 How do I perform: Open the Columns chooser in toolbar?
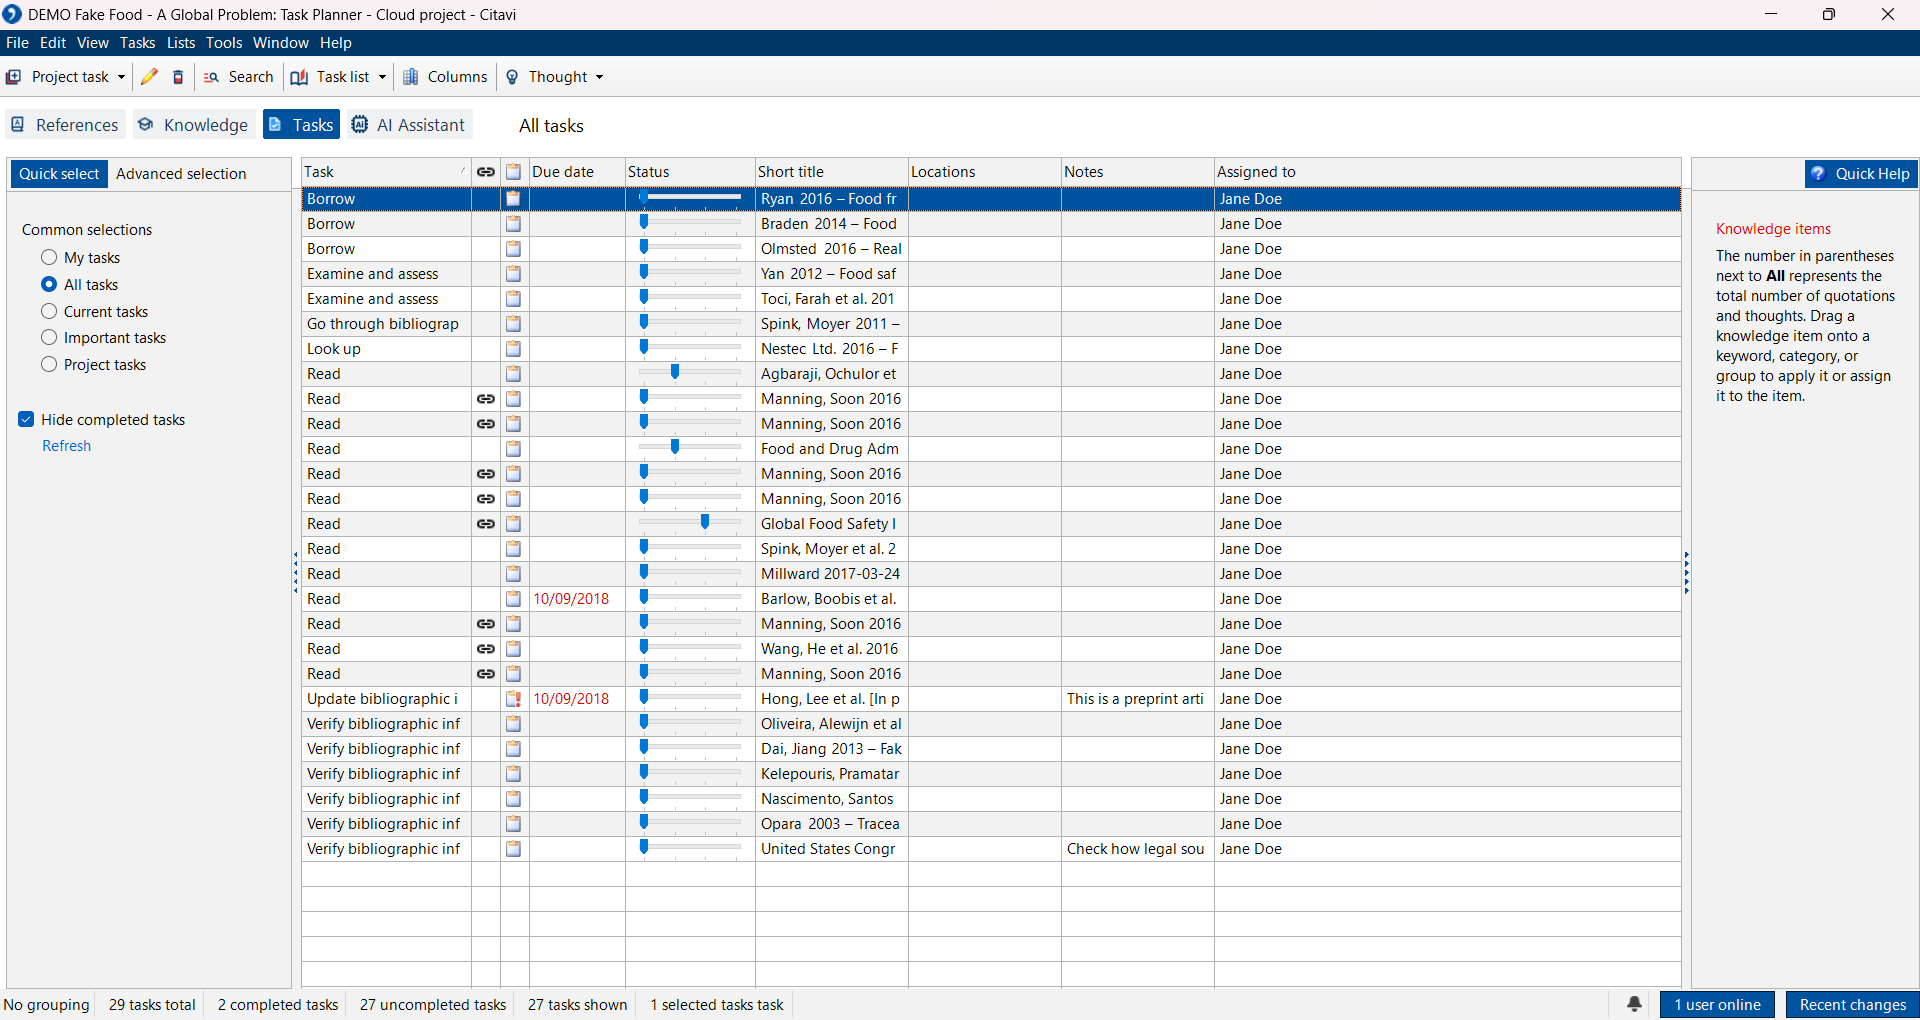445,77
